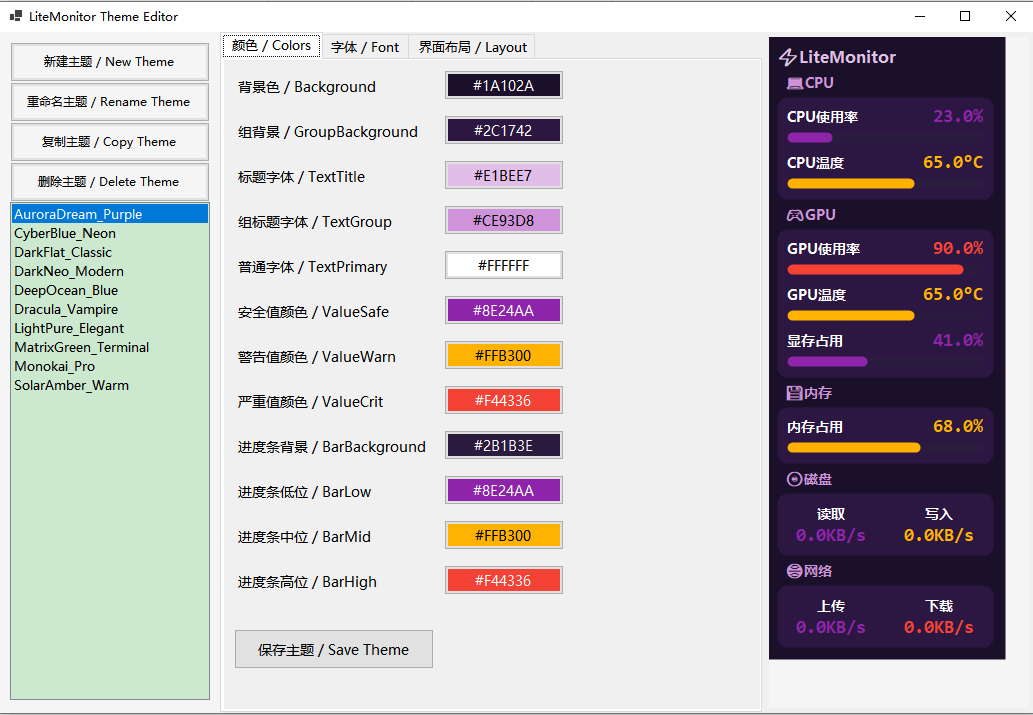Open ValueSafe color swatch
1033x715 pixels.
[504, 310]
